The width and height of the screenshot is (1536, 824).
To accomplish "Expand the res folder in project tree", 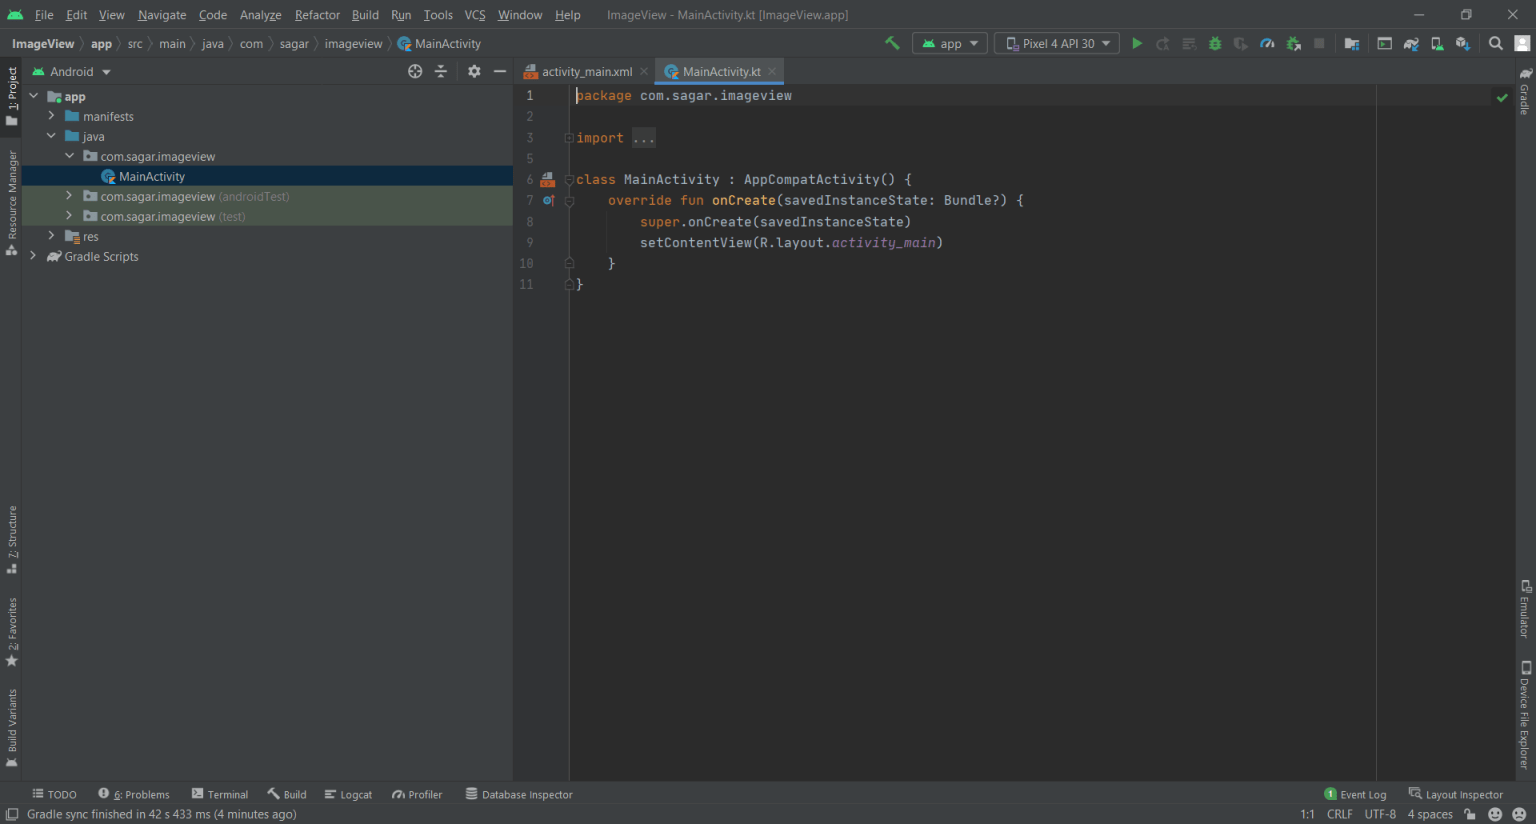I will pos(51,236).
